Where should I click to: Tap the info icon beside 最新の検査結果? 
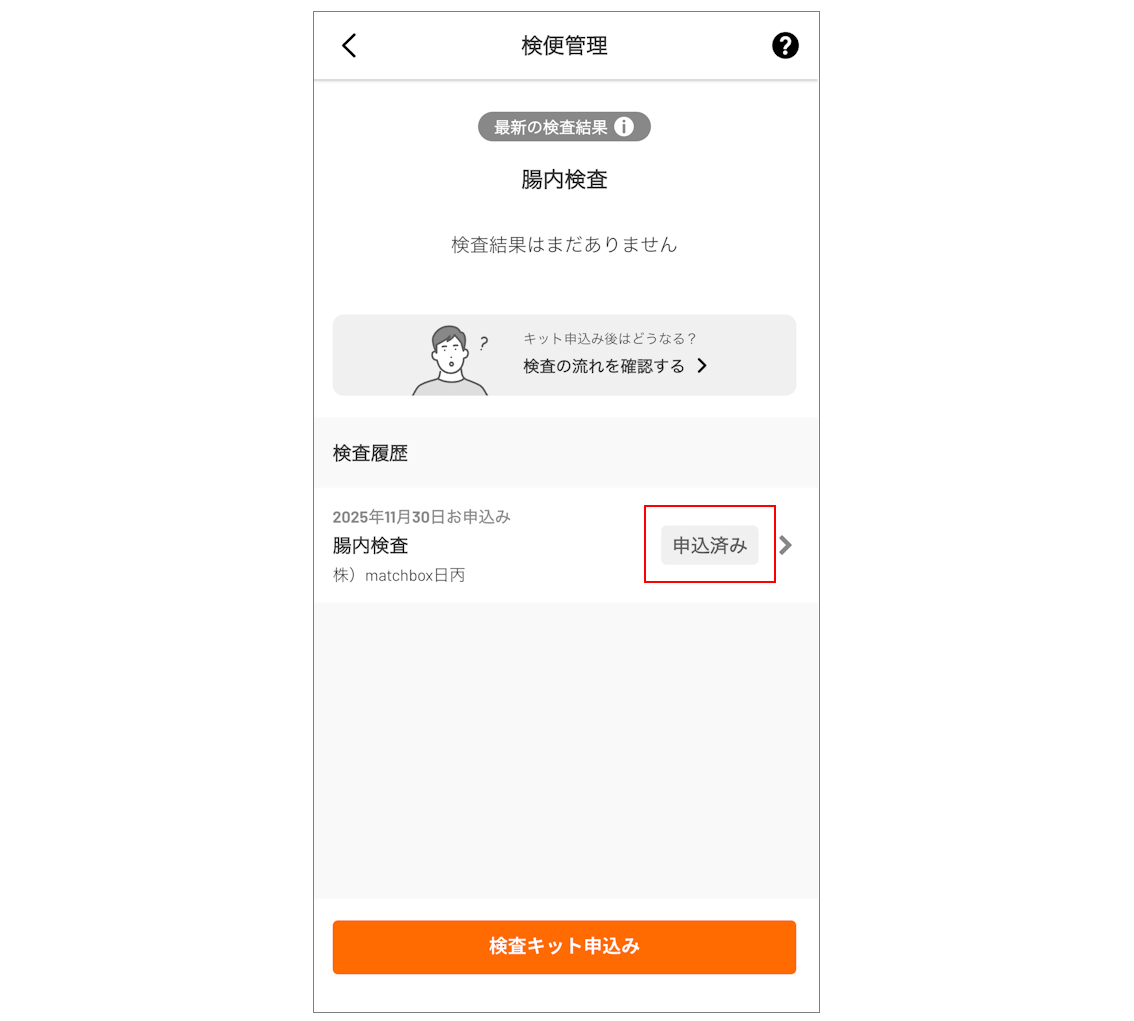pyautogui.click(x=624, y=127)
